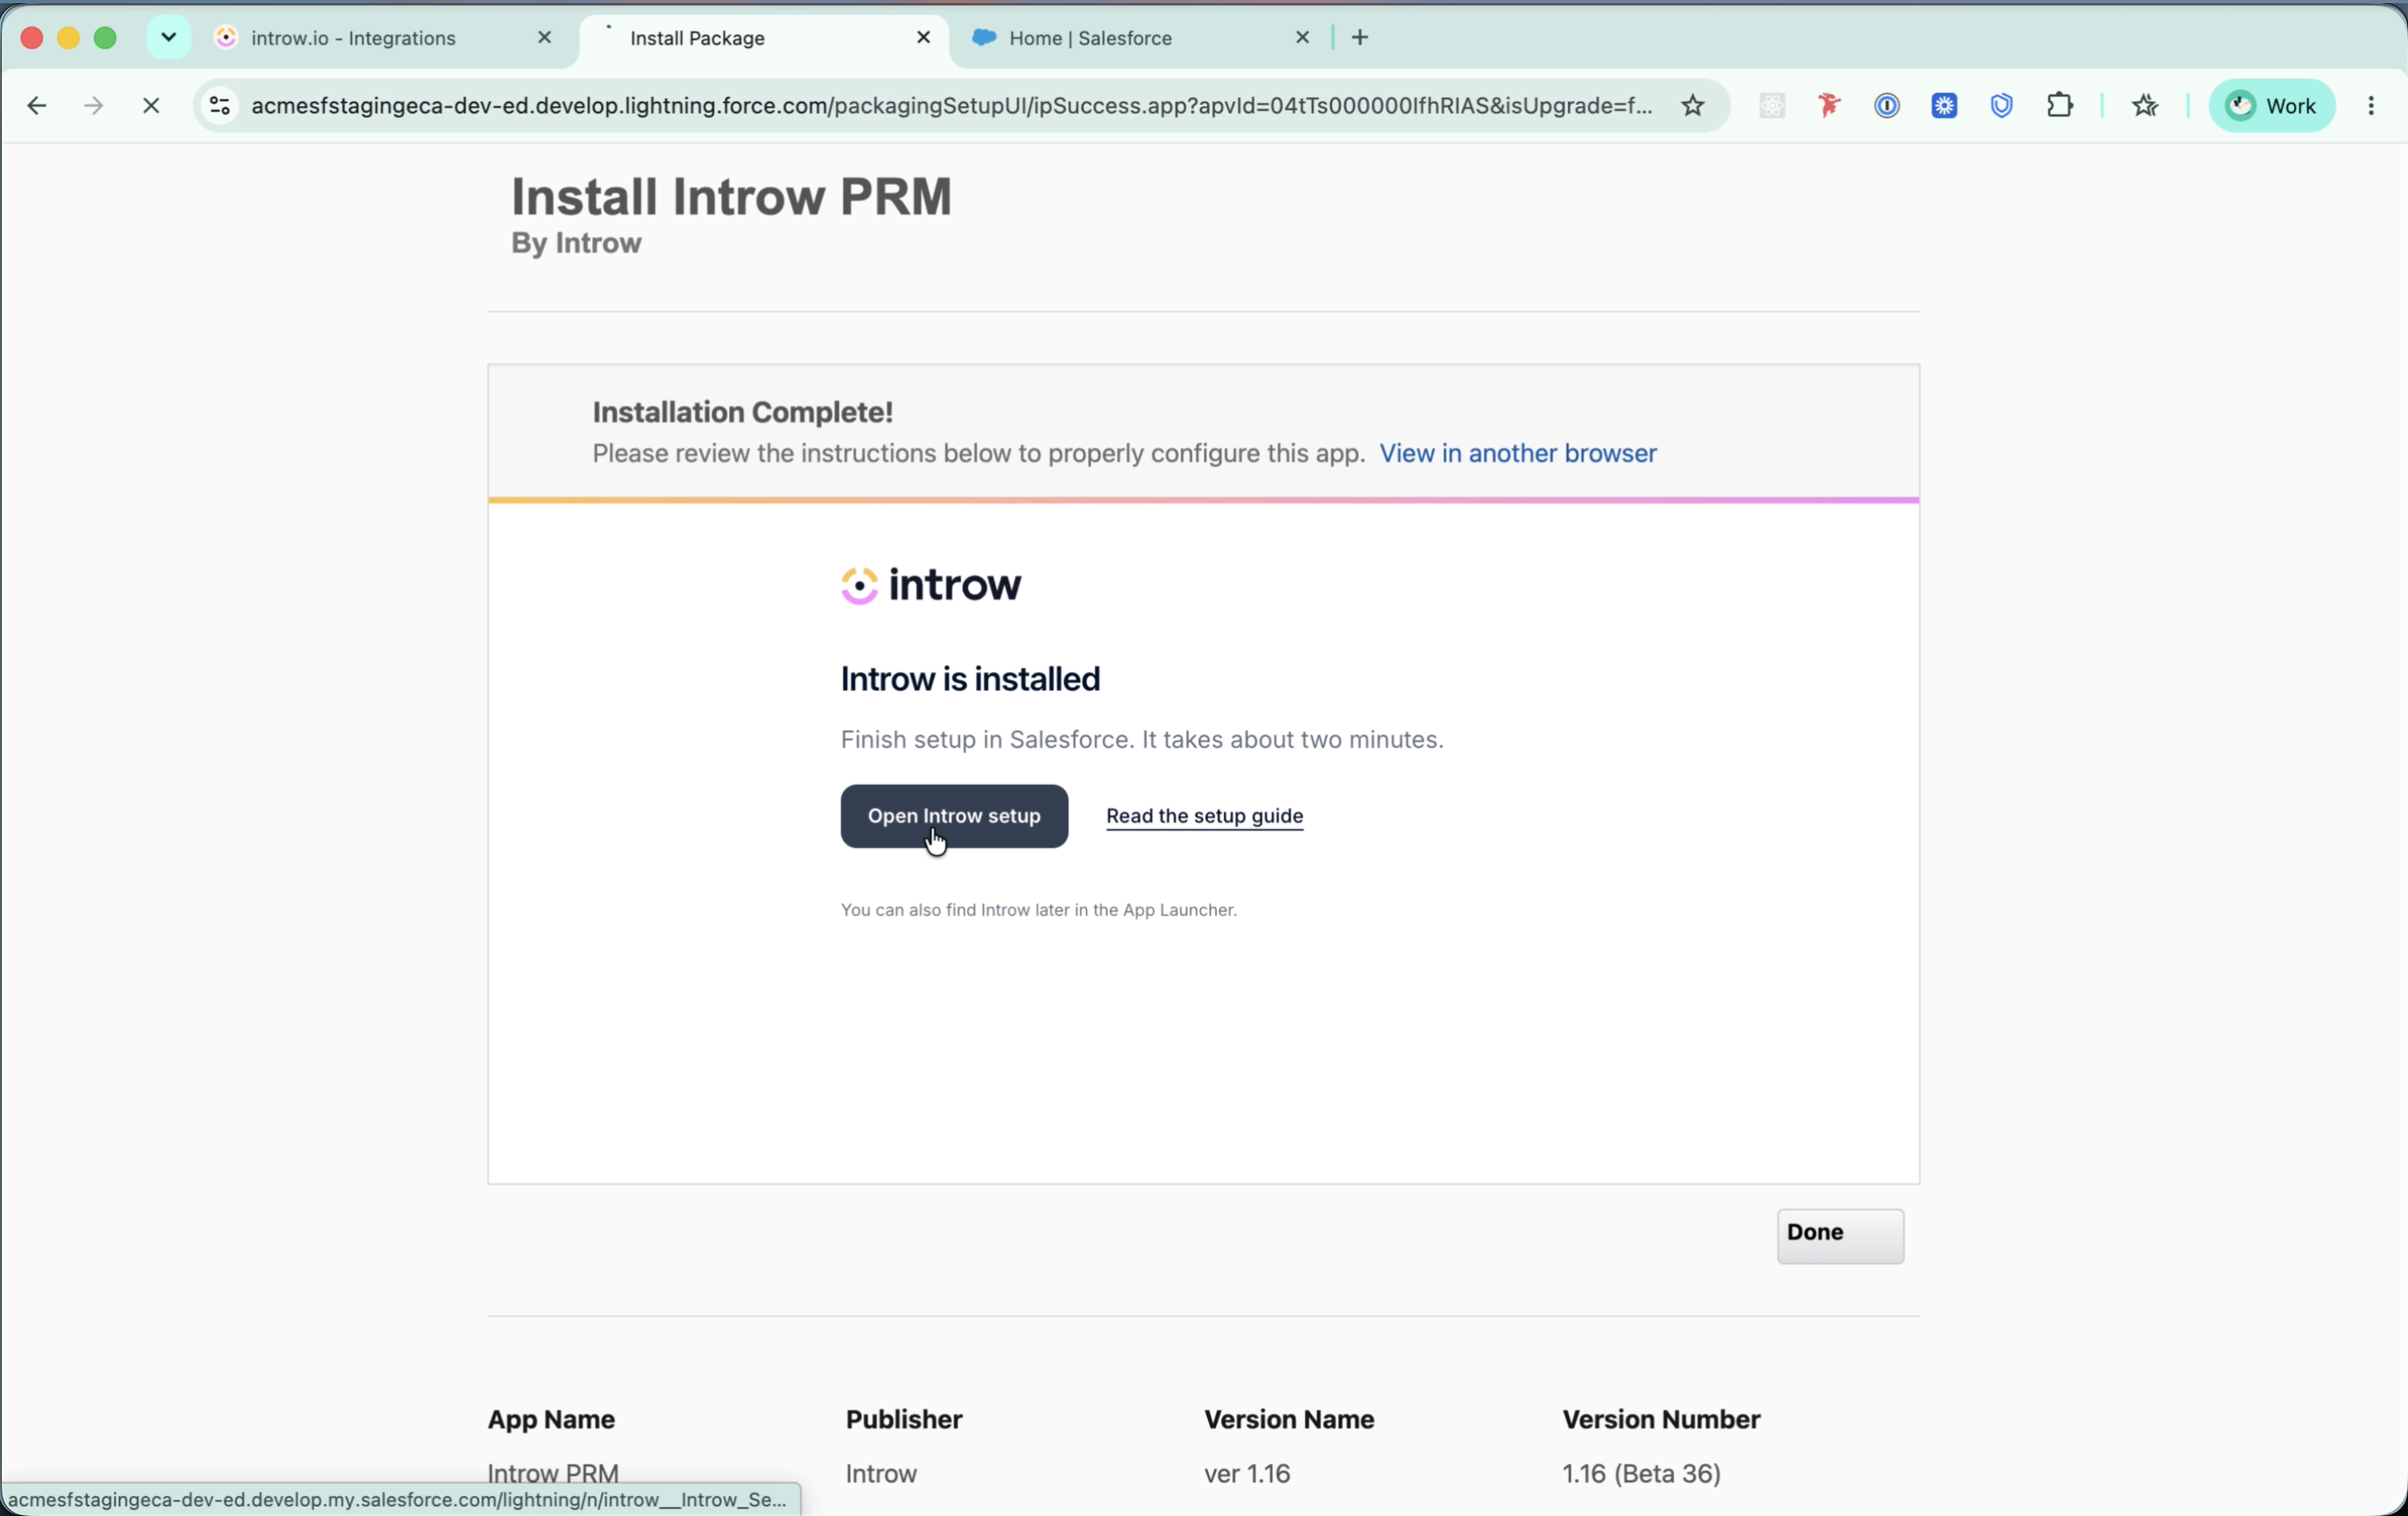The image size is (2408, 1516).
Task: Open the Work profile button
Action: click(x=2271, y=106)
